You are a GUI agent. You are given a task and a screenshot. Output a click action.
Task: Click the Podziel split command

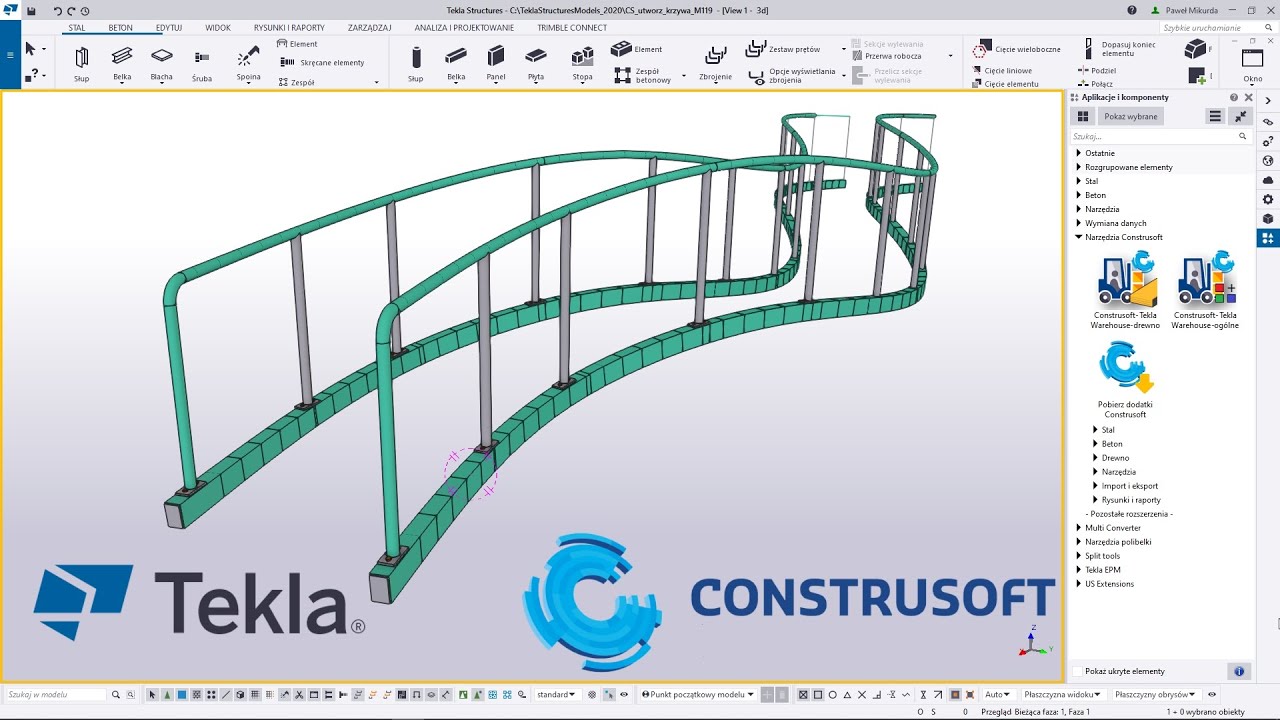1097,71
